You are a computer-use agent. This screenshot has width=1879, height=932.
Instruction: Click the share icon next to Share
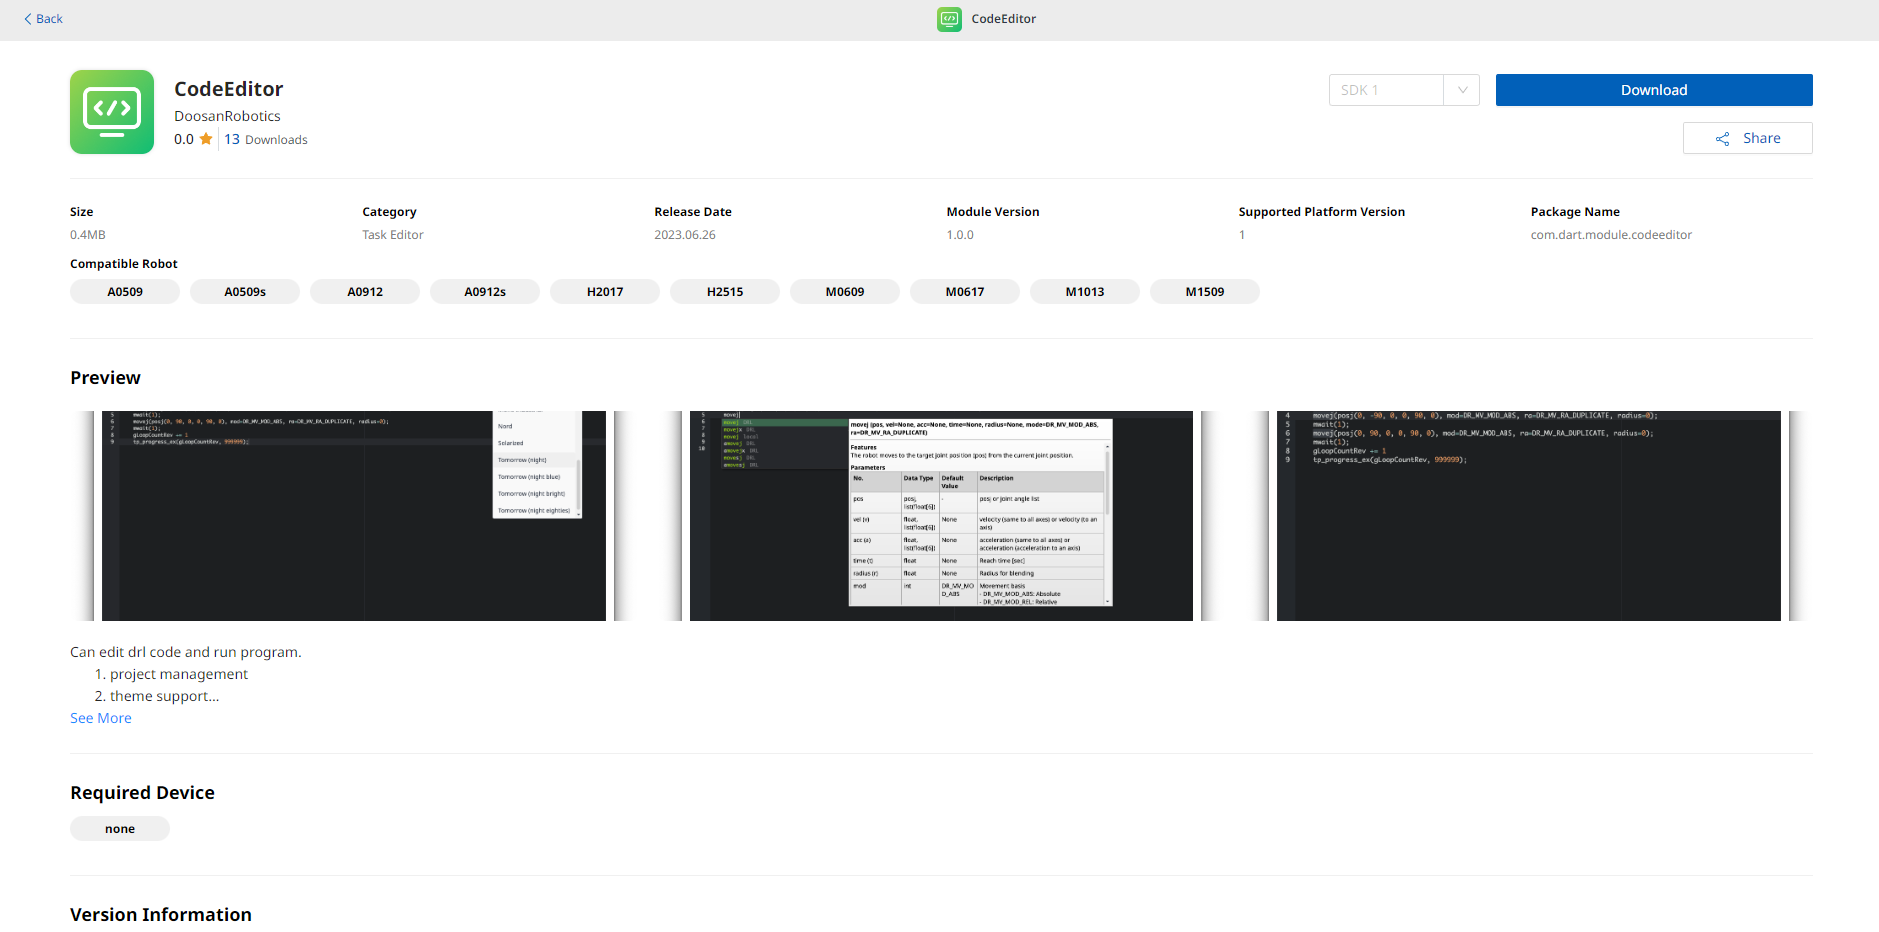1722,139
